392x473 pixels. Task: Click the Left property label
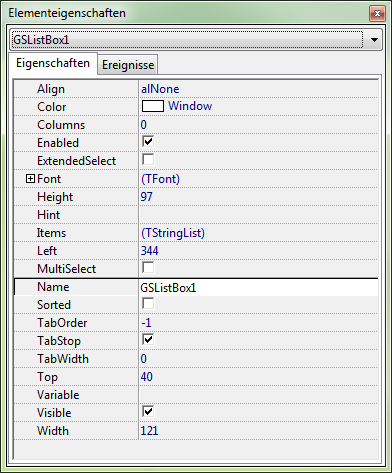[x=47, y=251]
